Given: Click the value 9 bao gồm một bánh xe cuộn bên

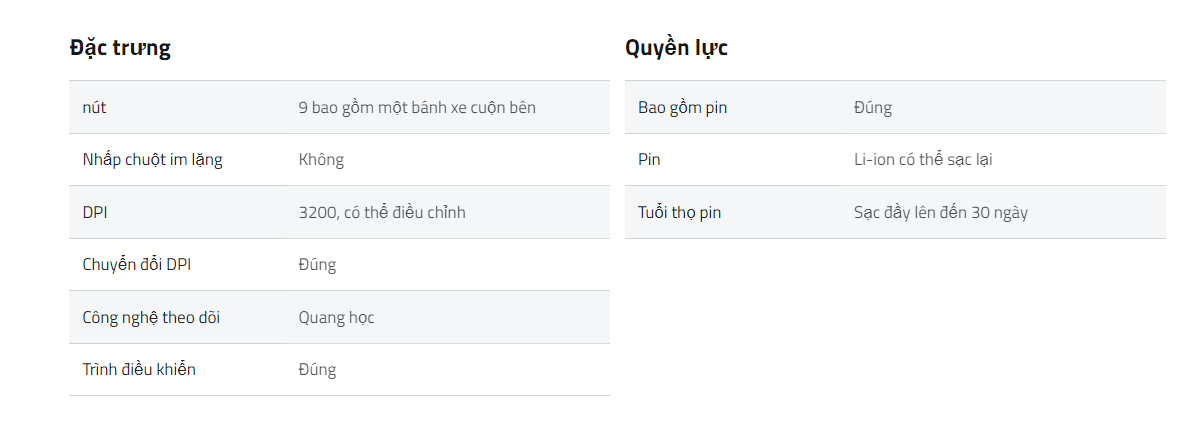Looking at the screenshot, I should pyautogui.click(x=417, y=107).
